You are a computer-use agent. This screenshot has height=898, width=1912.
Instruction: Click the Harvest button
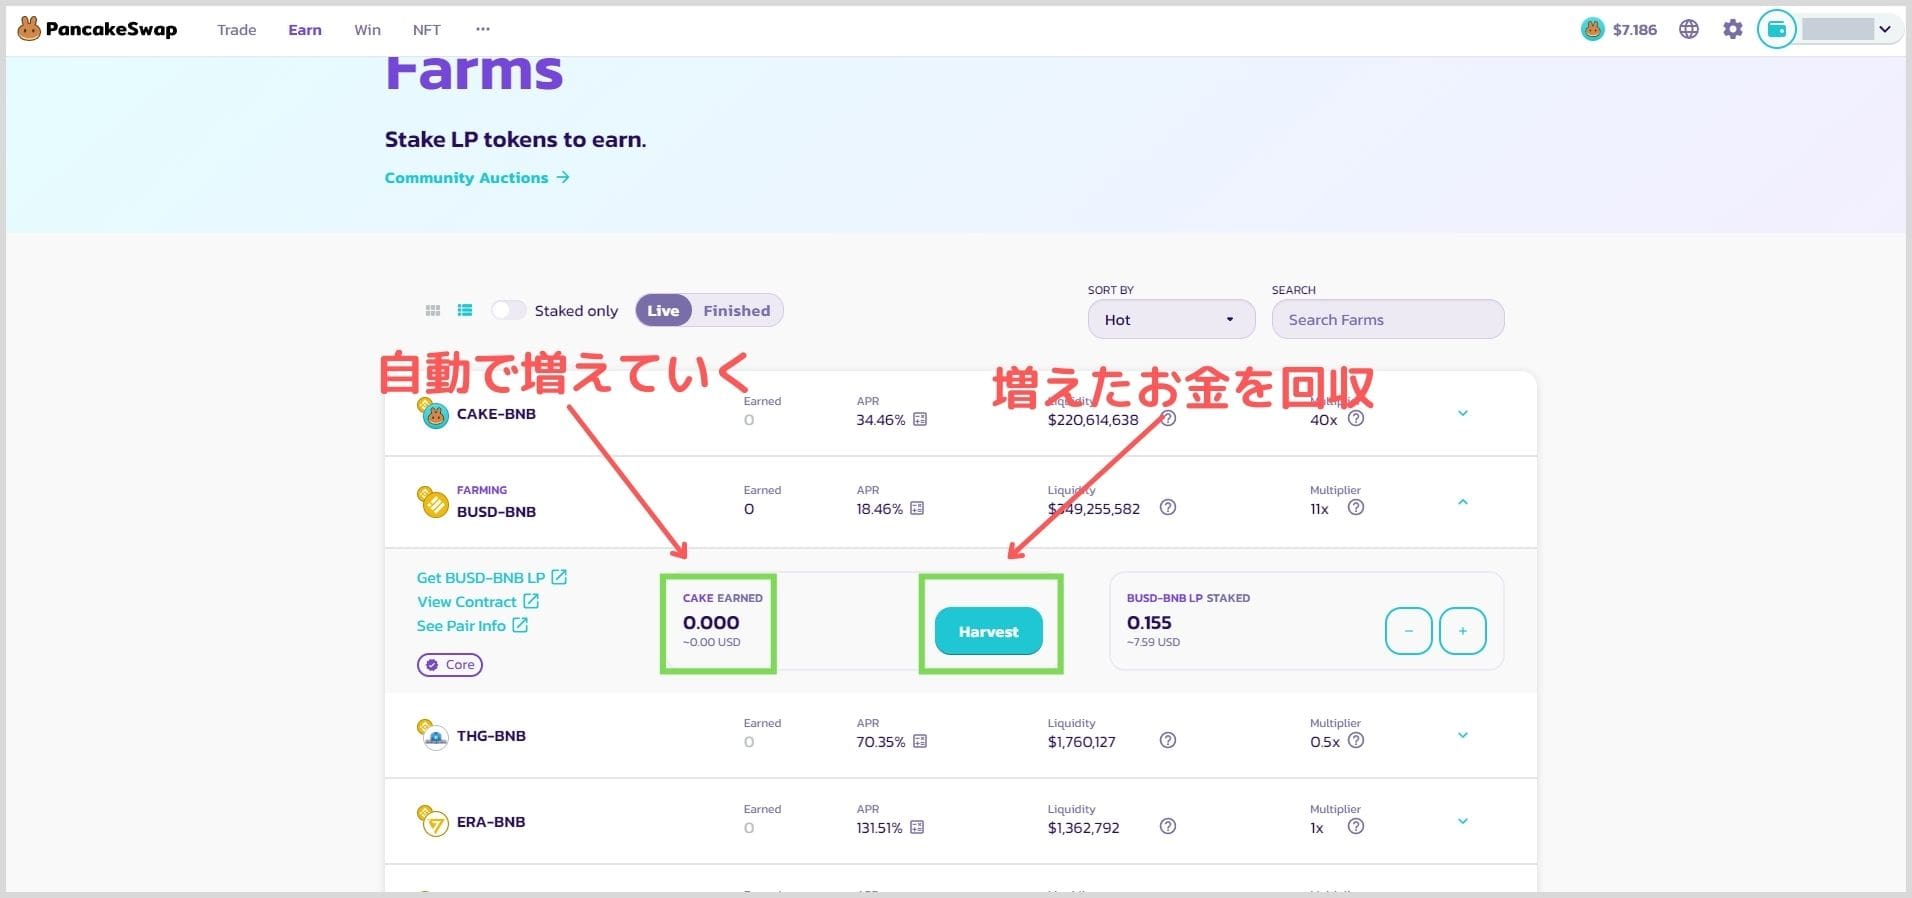(x=988, y=631)
